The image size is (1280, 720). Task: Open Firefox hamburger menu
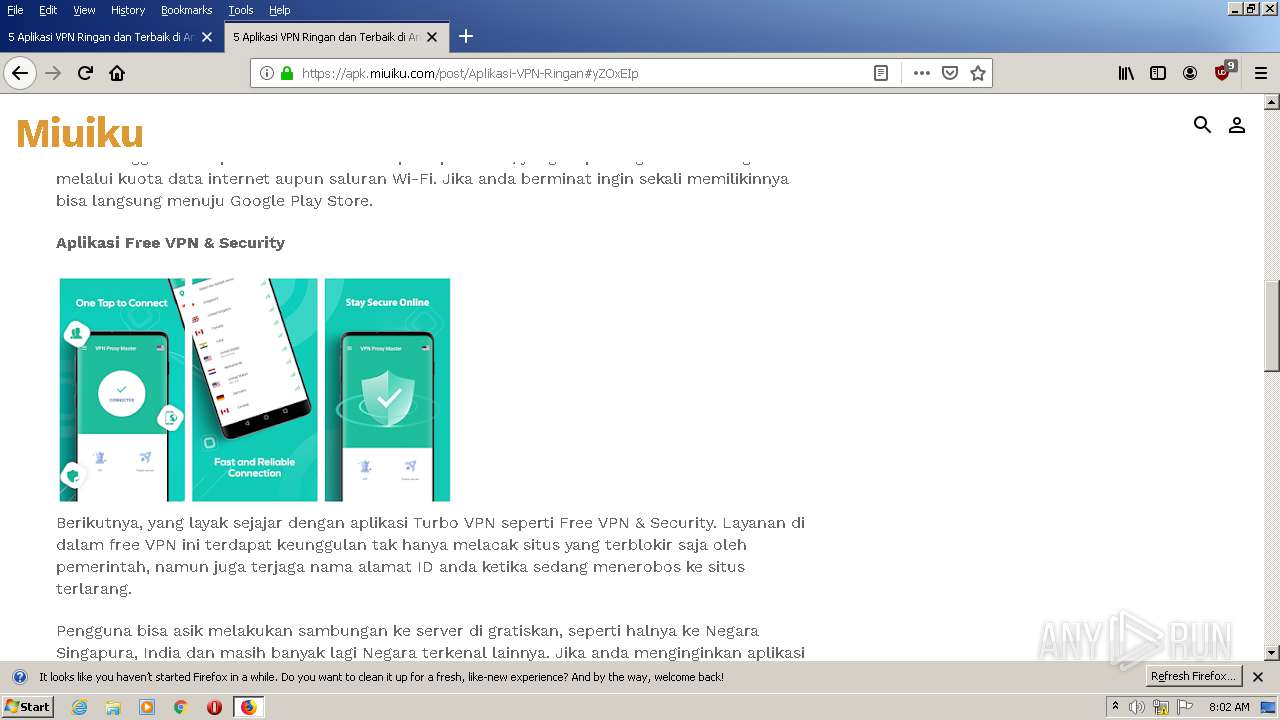coord(1261,73)
